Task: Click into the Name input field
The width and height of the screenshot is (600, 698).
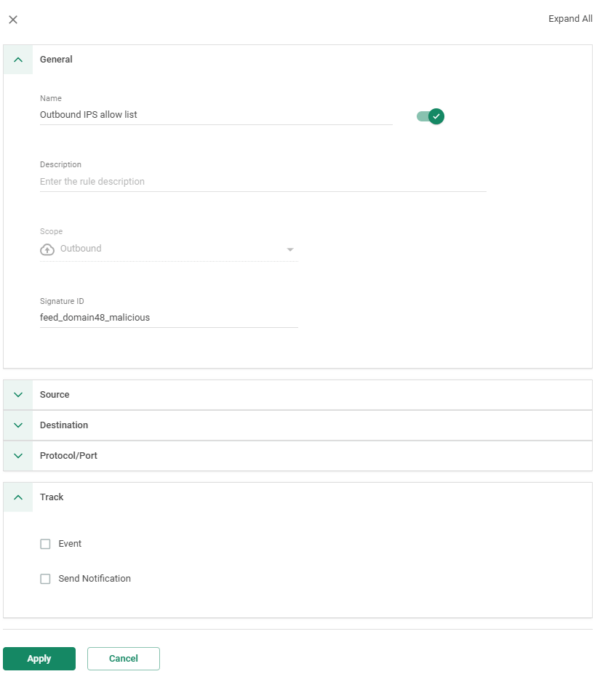Action: click(216, 115)
